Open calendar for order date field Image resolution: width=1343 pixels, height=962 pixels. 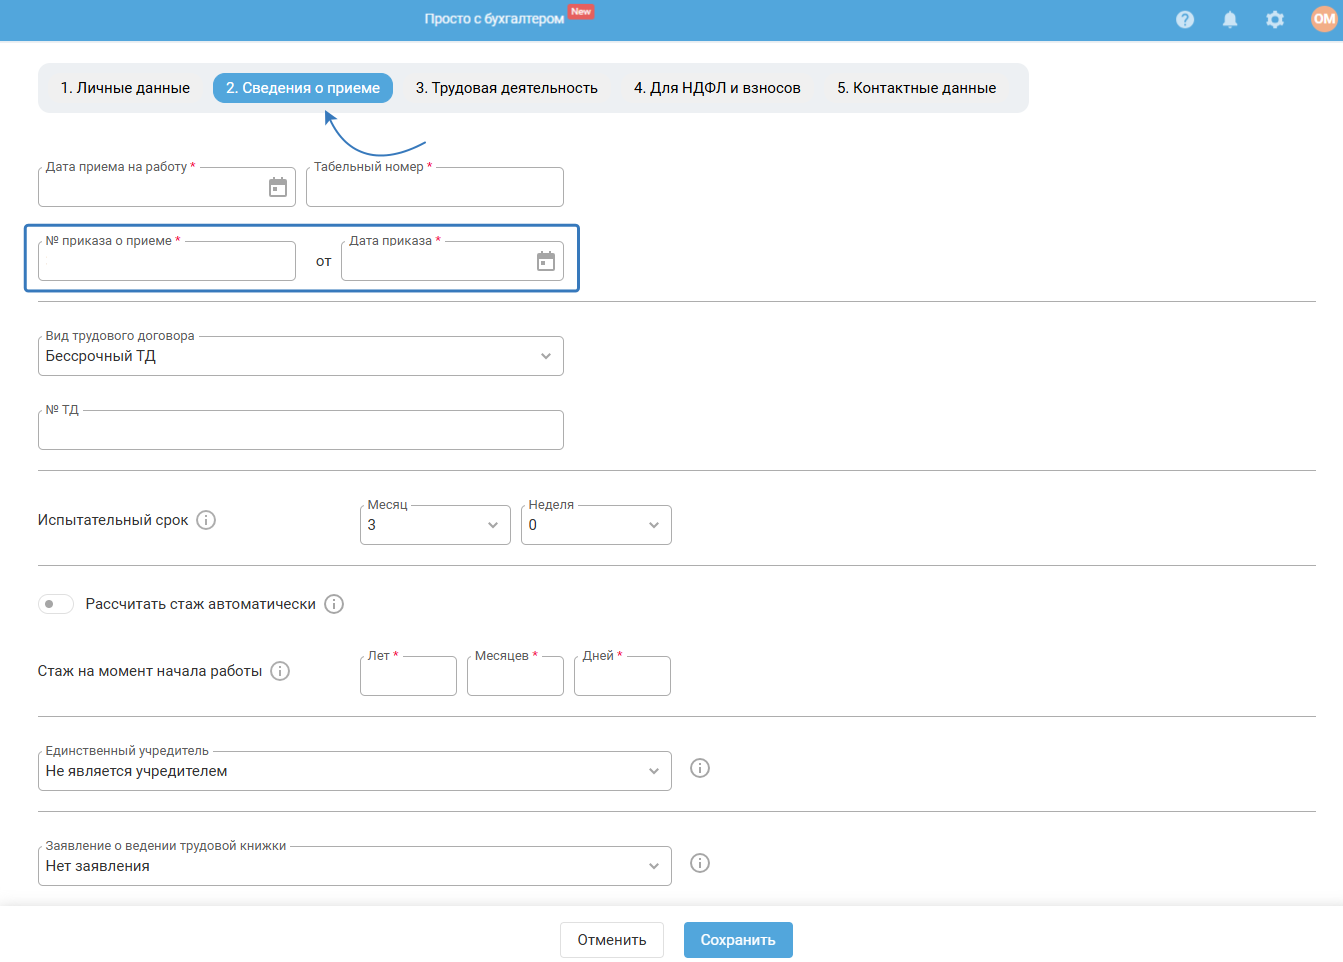[x=546, y=261]
